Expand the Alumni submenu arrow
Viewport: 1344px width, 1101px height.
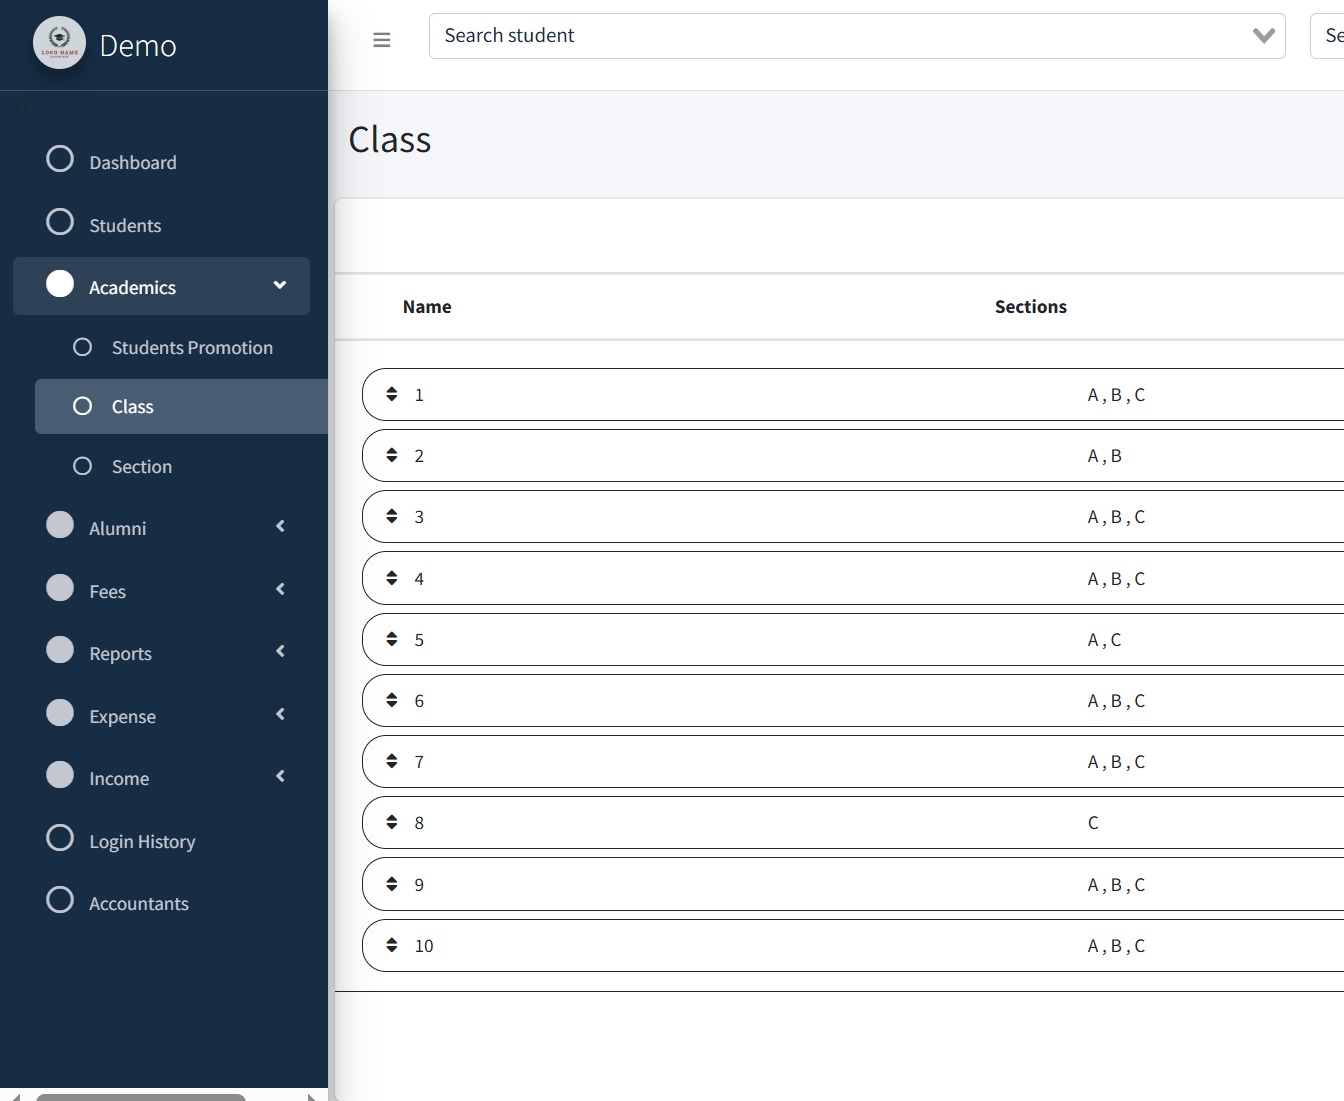click(280, 526)
